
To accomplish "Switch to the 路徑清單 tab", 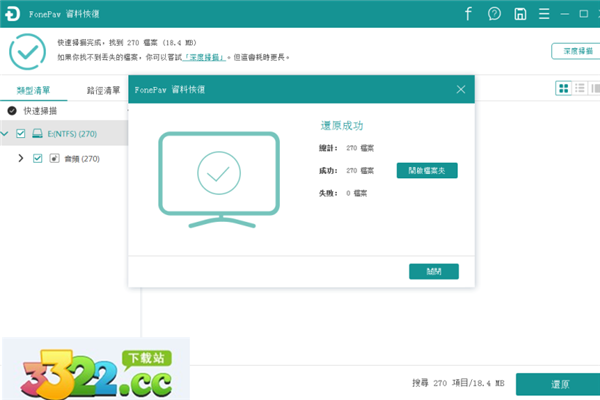I will tap(102, 90).
